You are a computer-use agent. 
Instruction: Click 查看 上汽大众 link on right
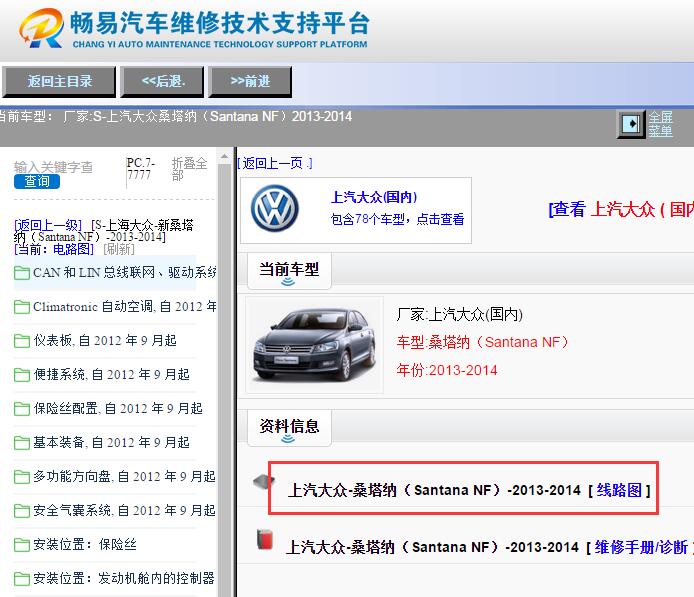[x=621, y=209]
